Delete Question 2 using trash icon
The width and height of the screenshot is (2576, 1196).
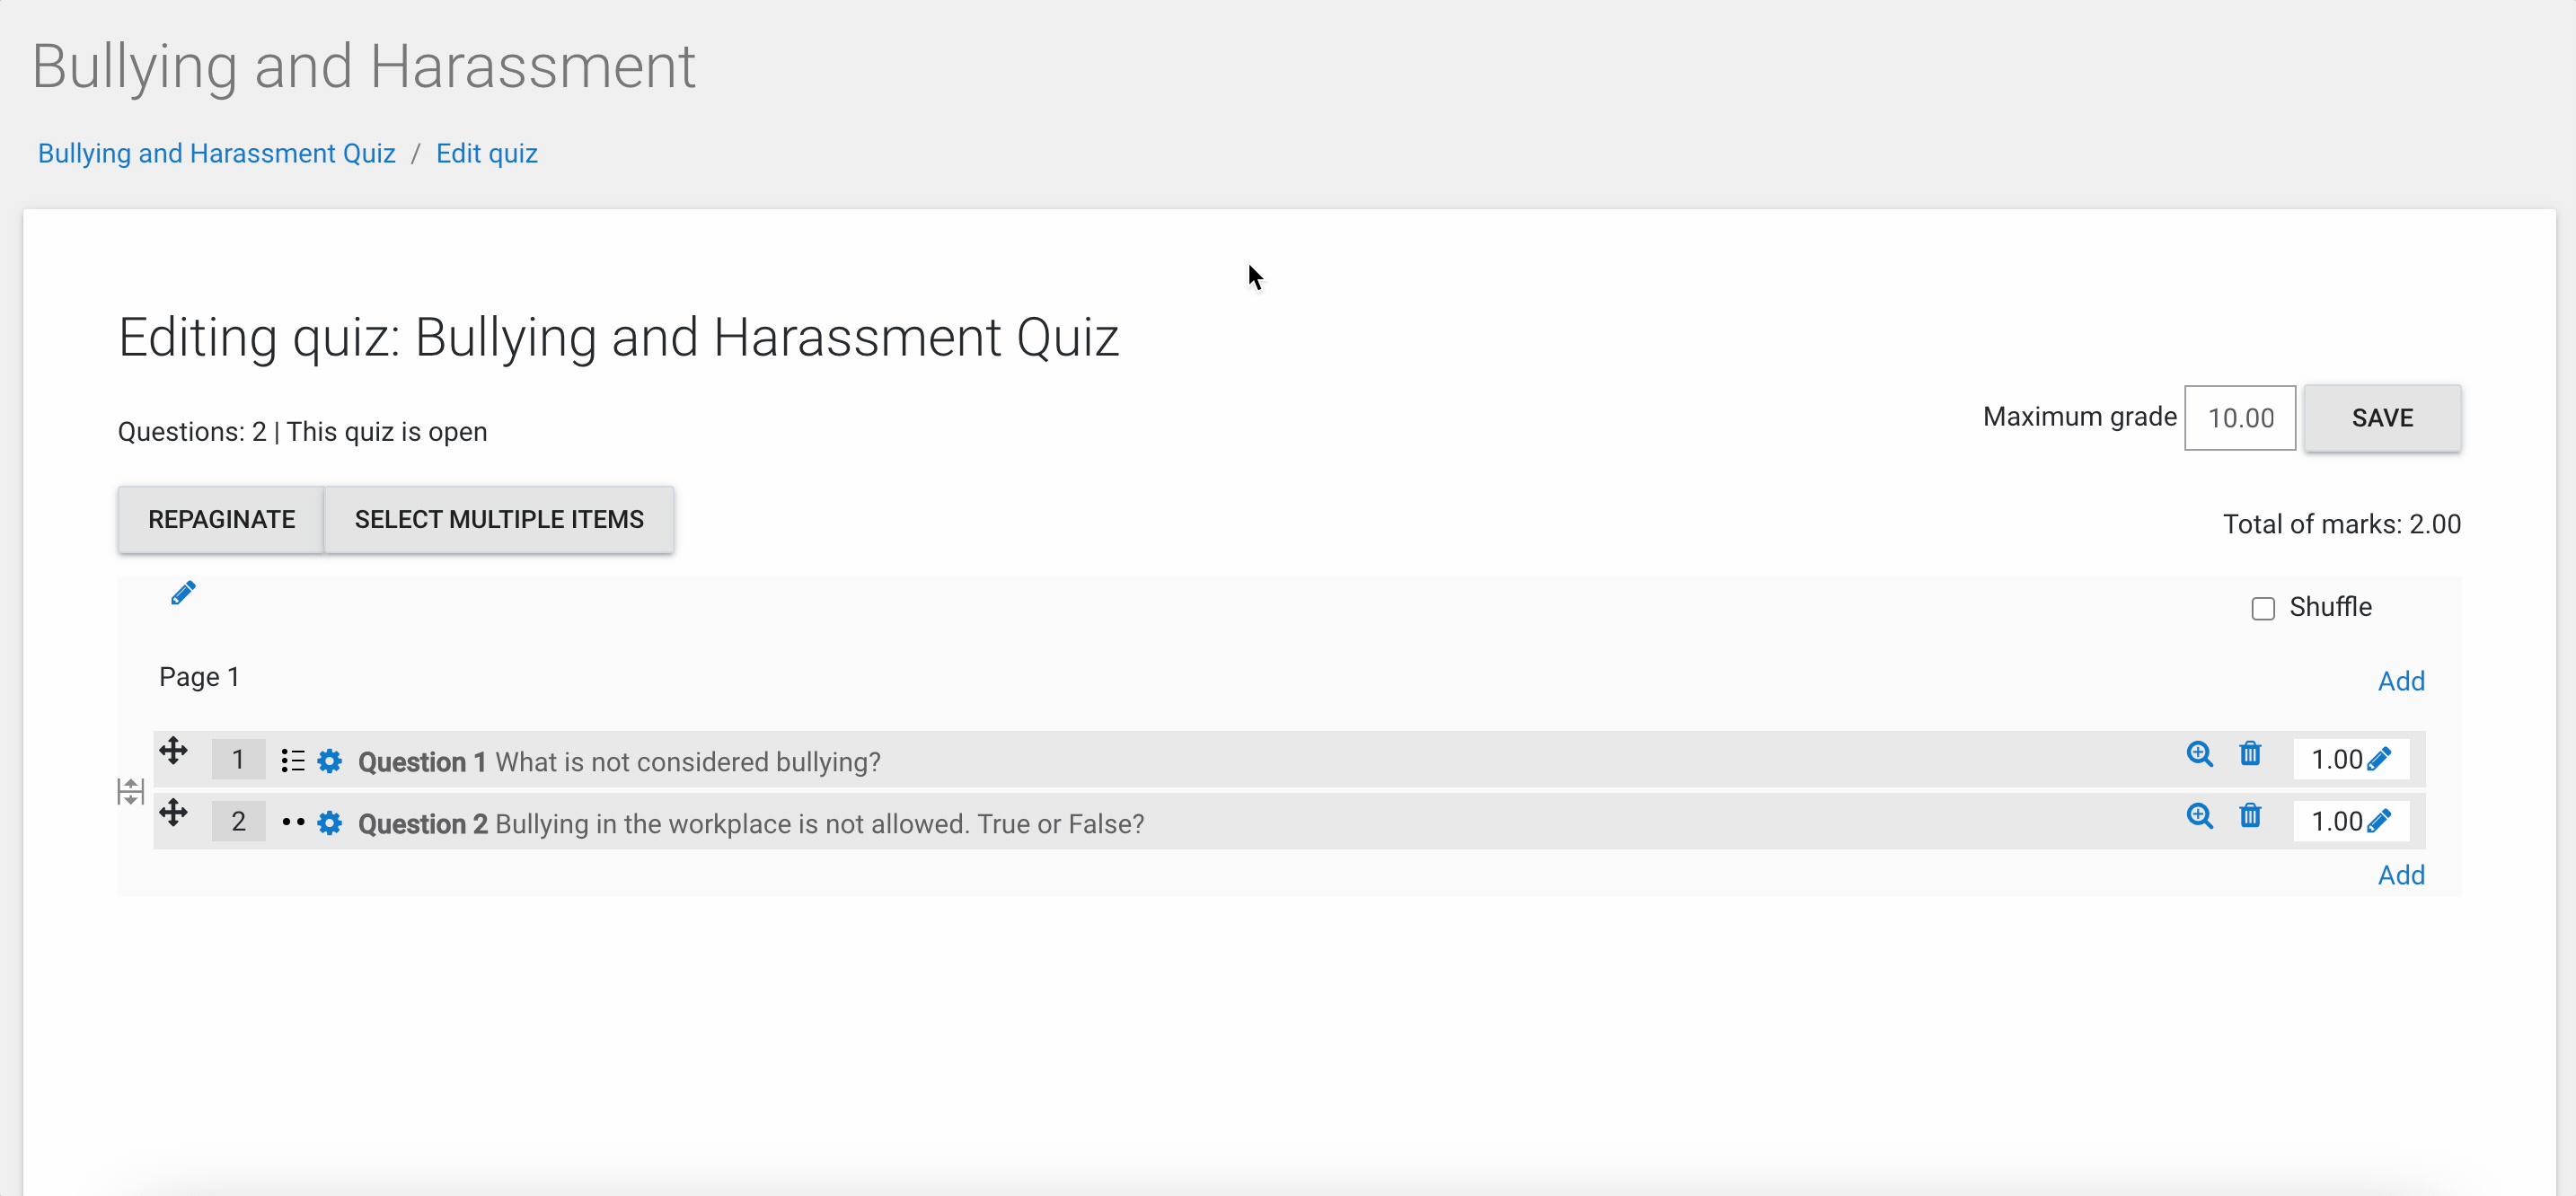pos(2250,815)
